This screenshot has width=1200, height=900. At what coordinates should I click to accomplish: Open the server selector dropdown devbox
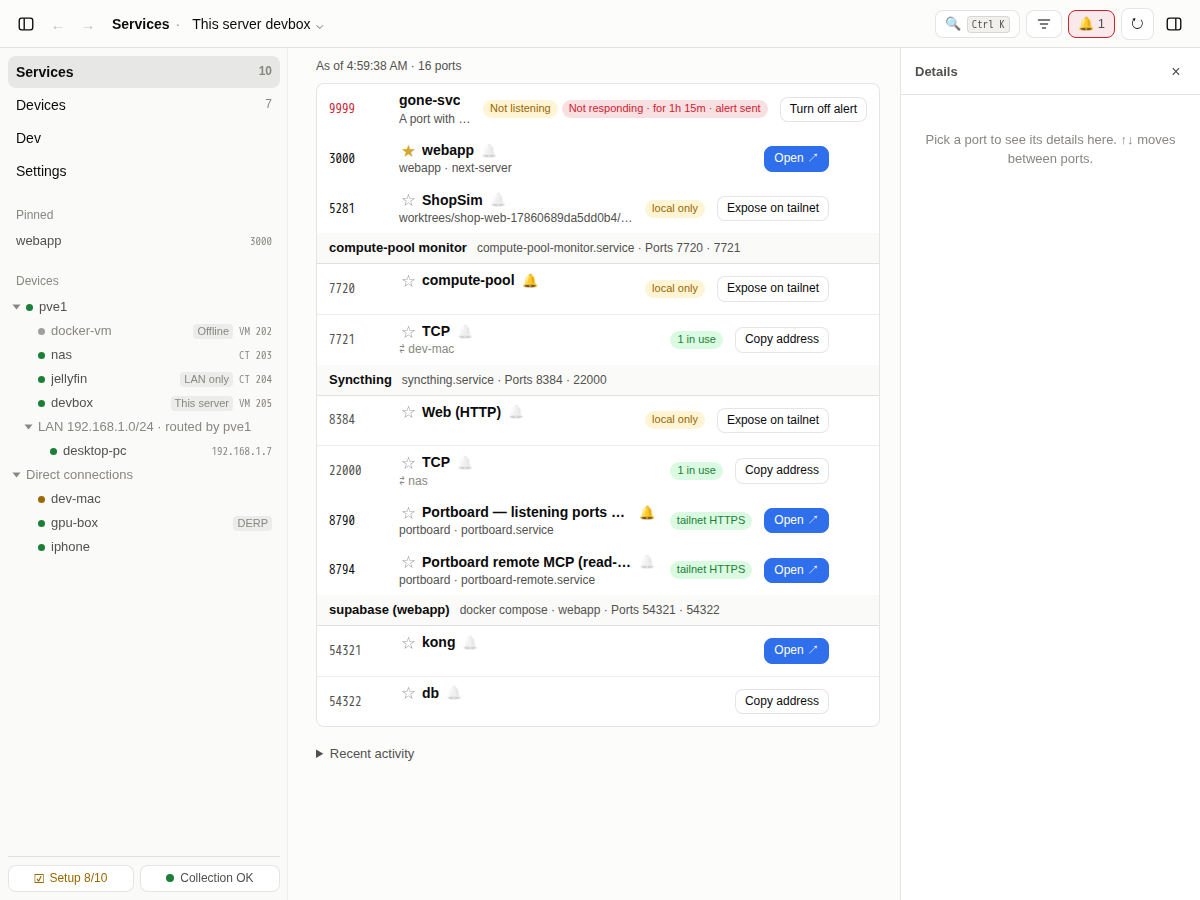pyautogui.click(x=258, y=24)
